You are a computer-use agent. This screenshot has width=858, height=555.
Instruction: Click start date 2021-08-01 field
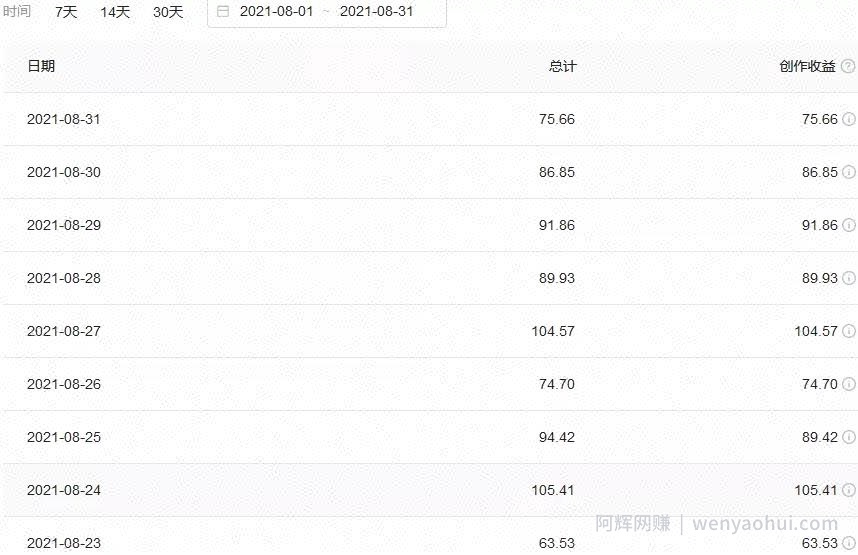276,11
